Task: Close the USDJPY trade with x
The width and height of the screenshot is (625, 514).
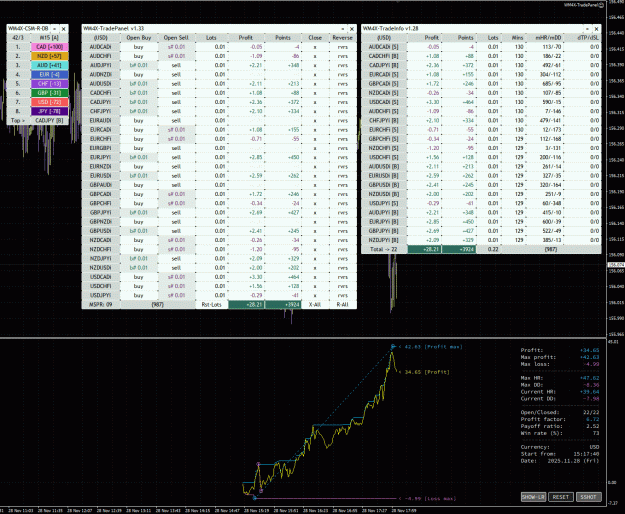Action: [x=315, y=295]
